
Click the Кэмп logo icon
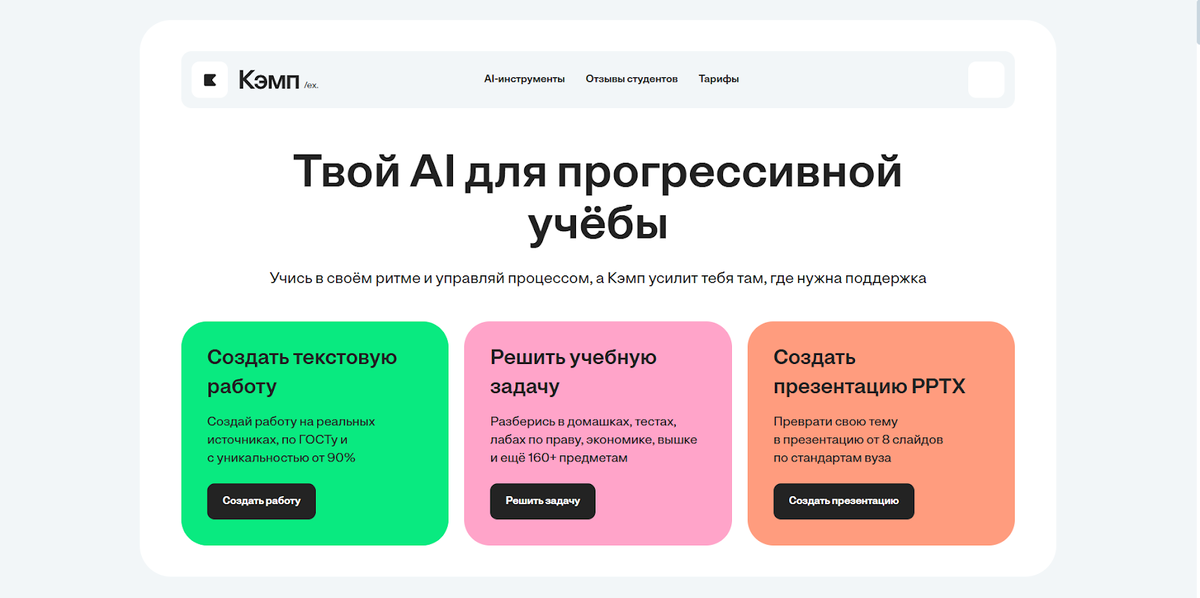coord(210,80)
